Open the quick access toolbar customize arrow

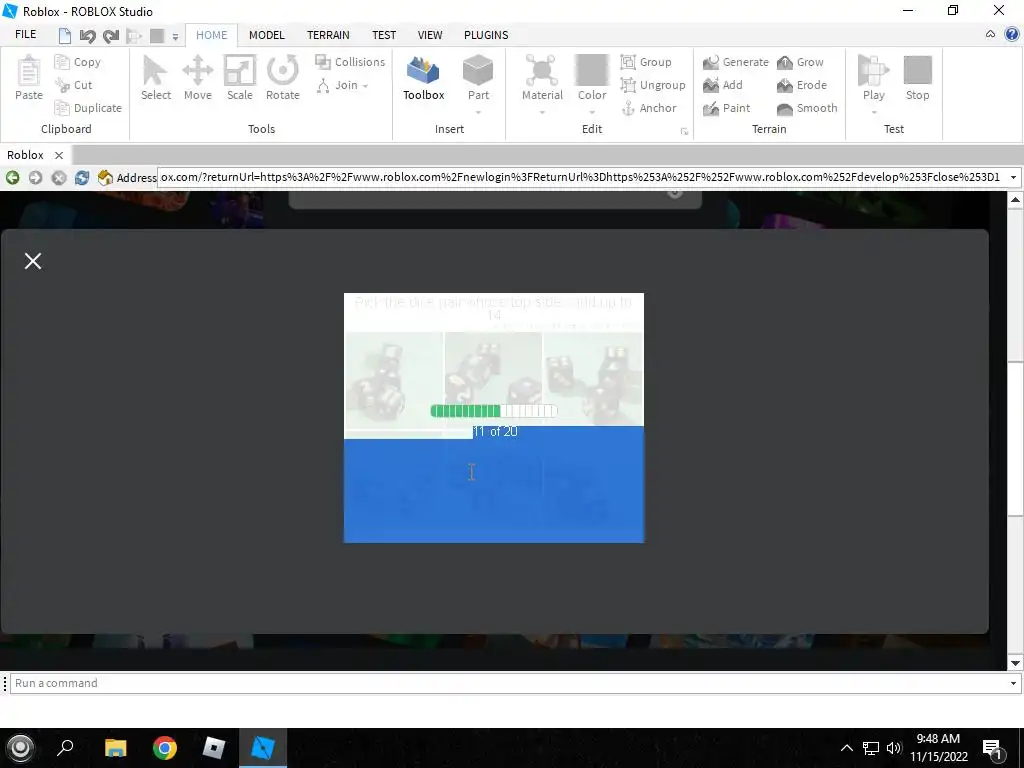(175, 37)
